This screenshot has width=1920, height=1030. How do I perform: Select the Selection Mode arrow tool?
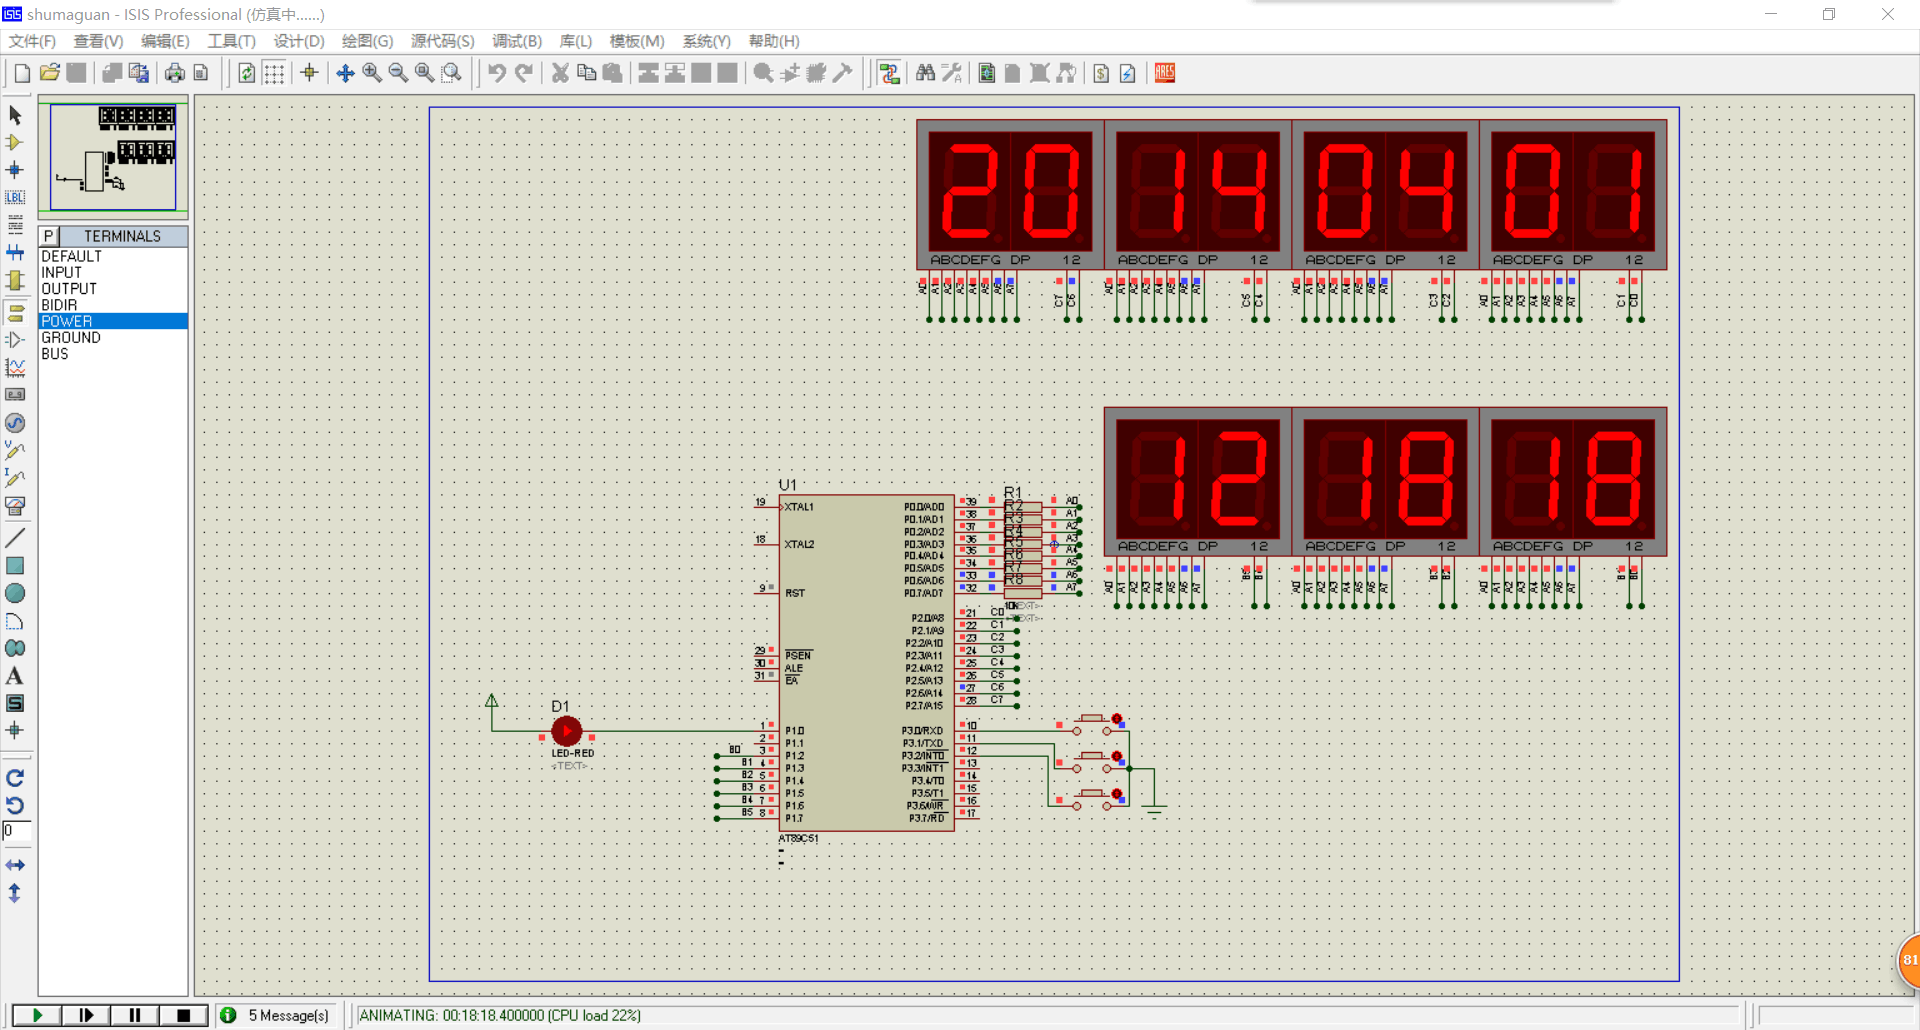[15, 115]
